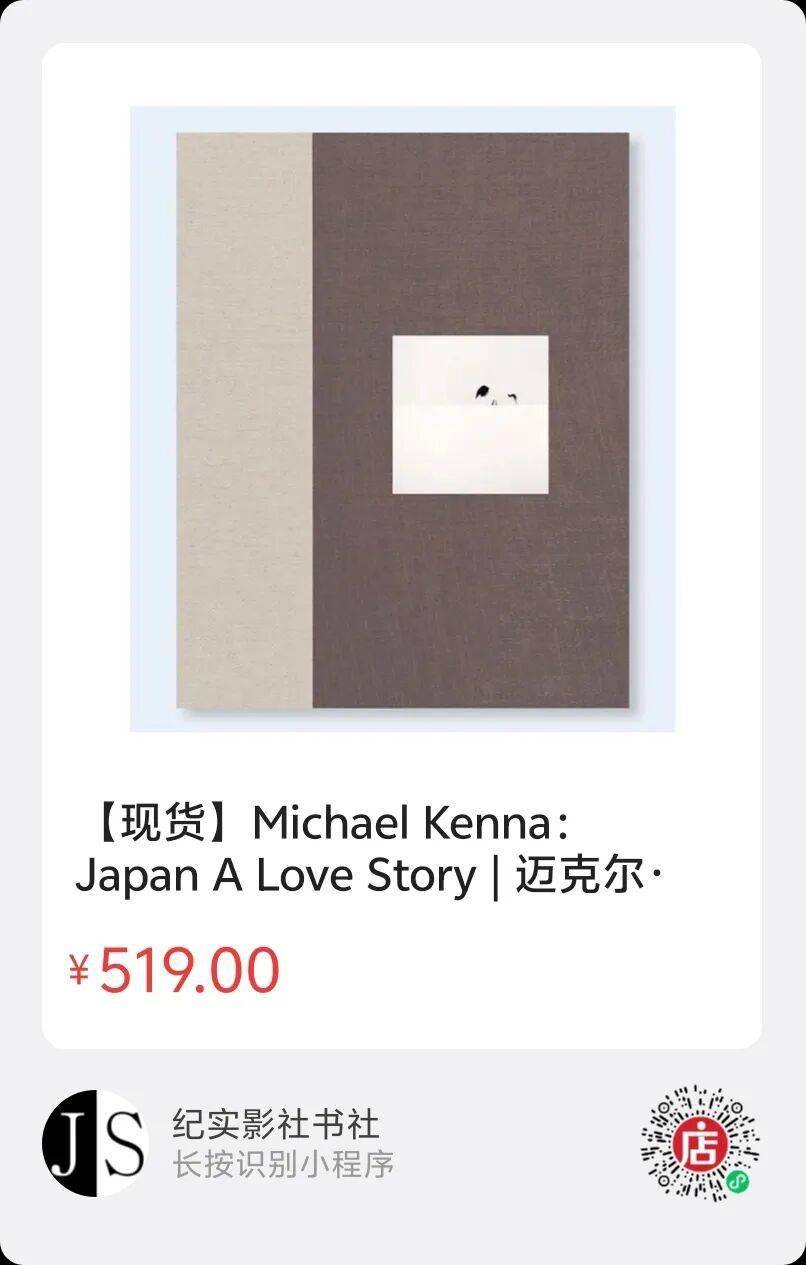Click the green mini program badge on QR code
The width and height of the screenshot is (806, 1265).
[x=736, y=1183]
